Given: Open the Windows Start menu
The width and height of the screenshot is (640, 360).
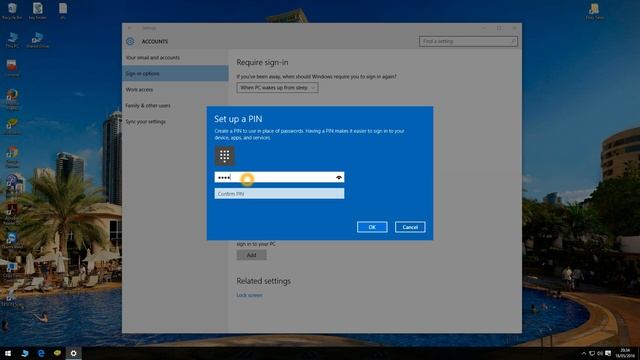Looking at the screenshot, I should pos(8,353).
